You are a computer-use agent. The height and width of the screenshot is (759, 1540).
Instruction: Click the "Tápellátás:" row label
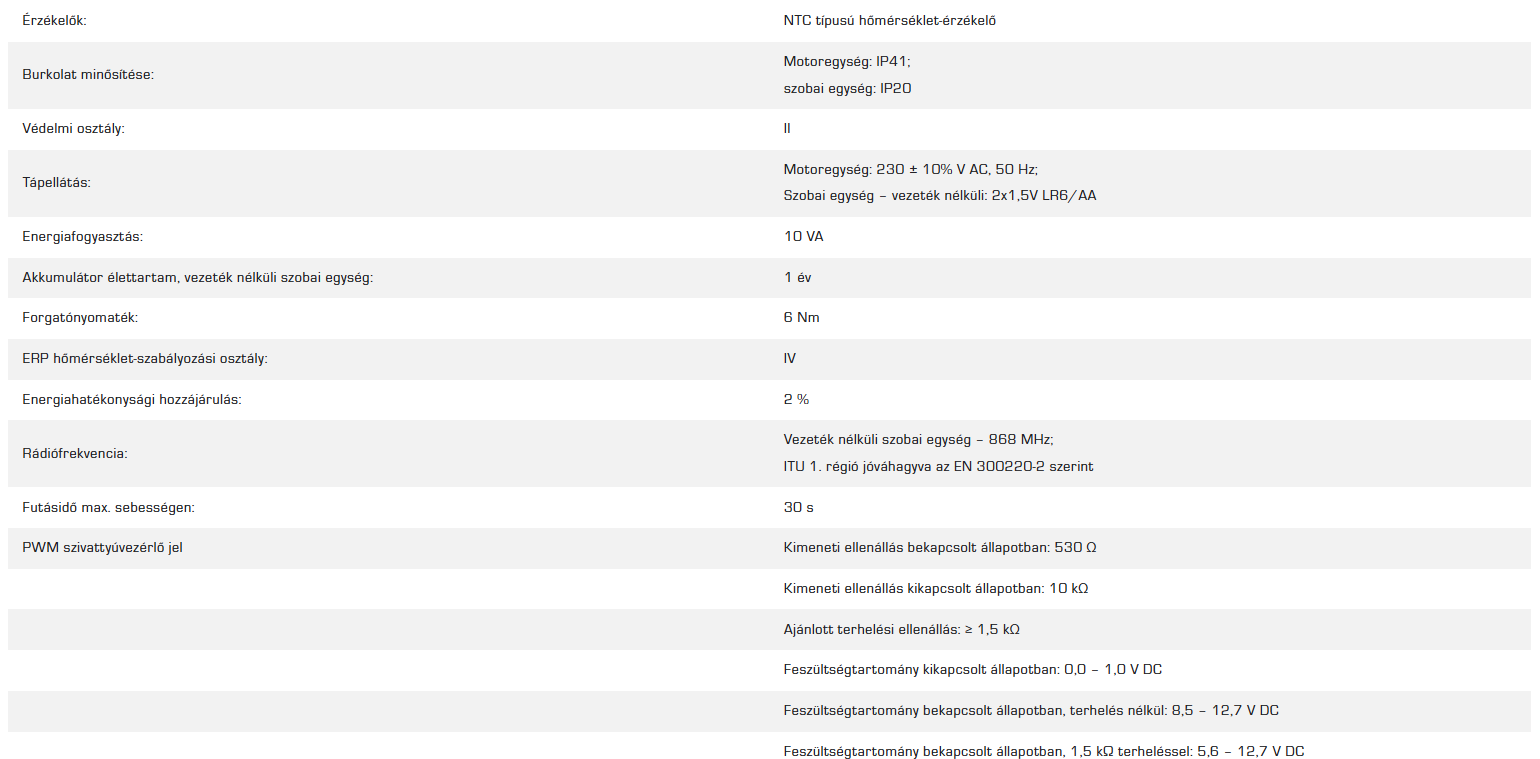(x=58, y=183)
